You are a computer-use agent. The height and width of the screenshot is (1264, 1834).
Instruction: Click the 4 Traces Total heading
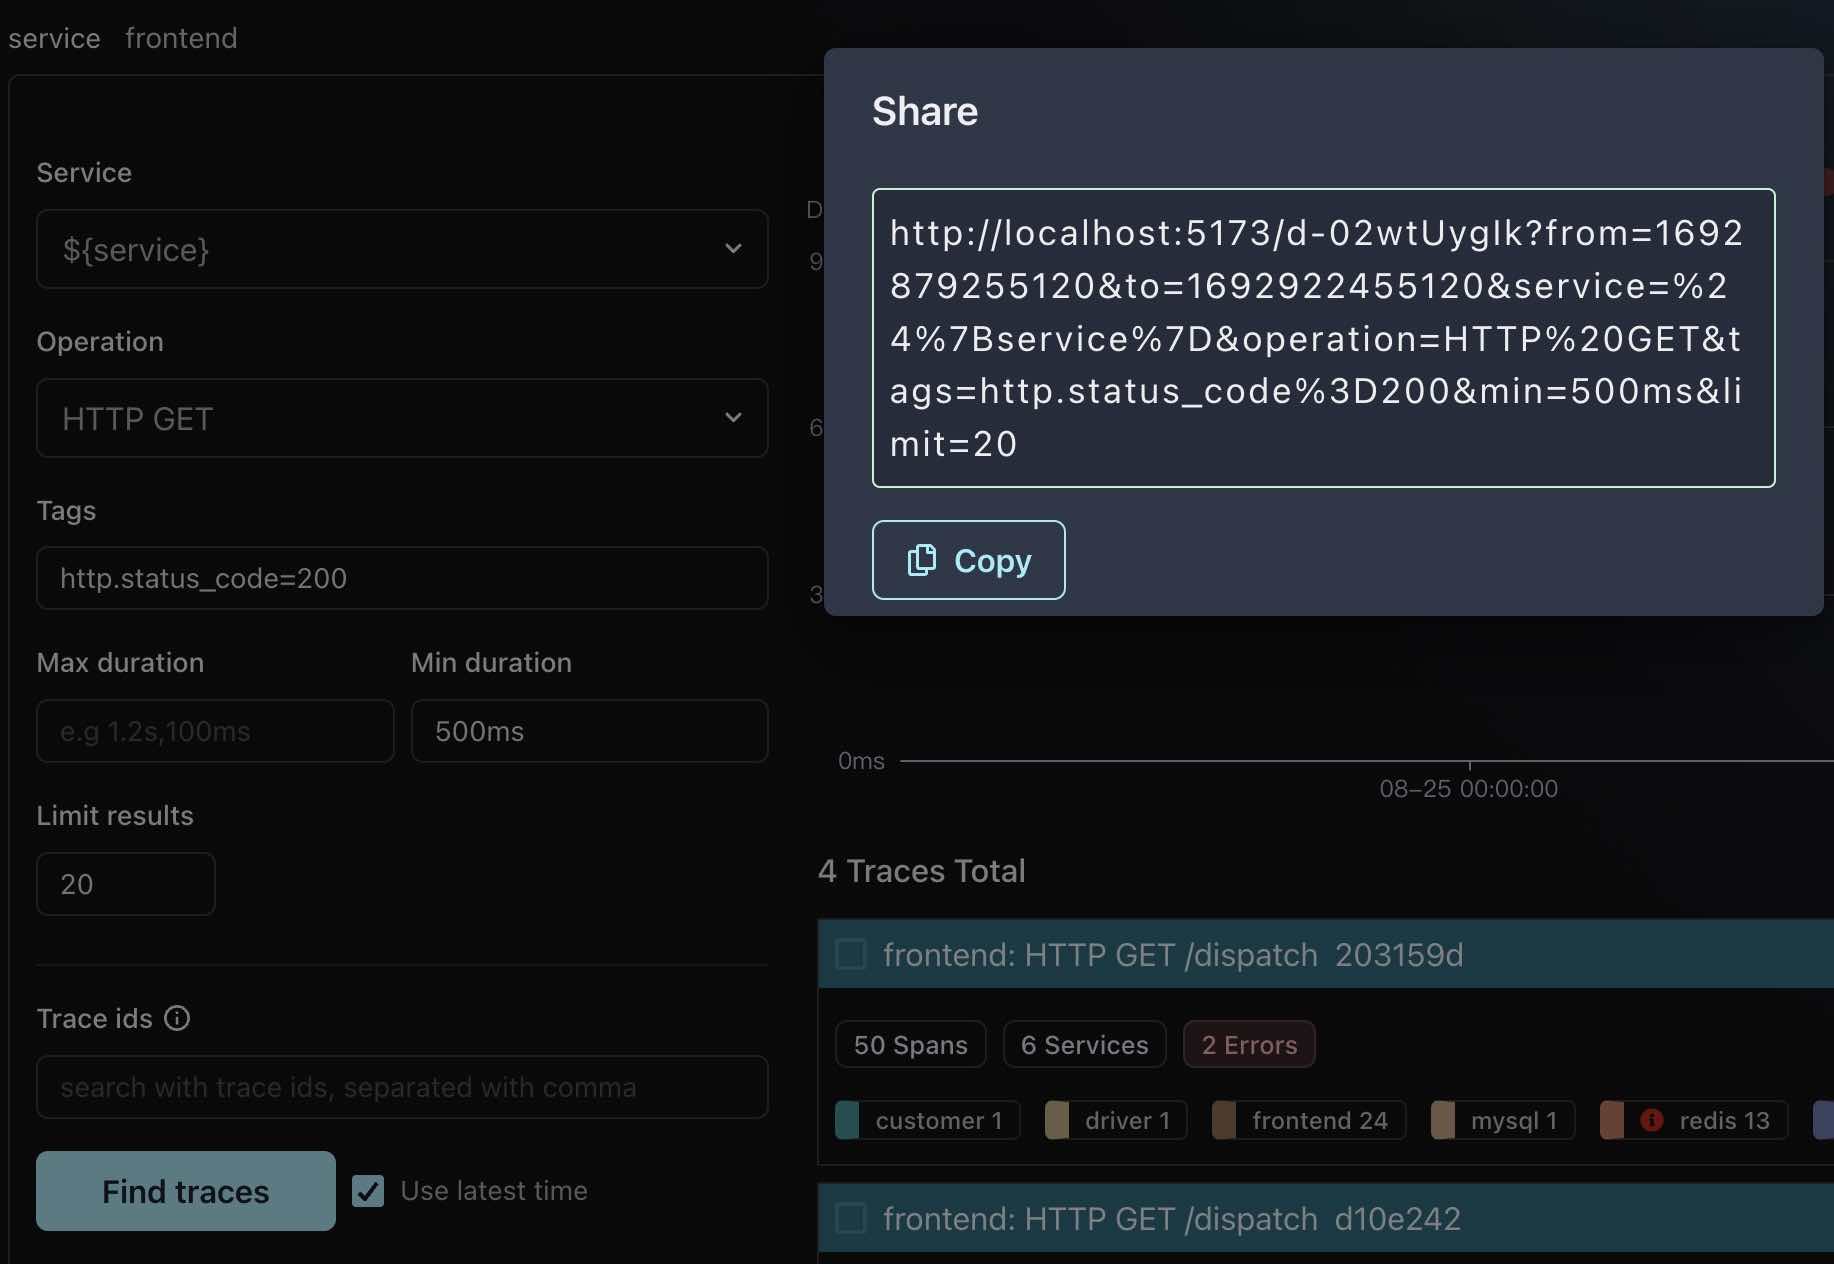click(x=922, y=871)
